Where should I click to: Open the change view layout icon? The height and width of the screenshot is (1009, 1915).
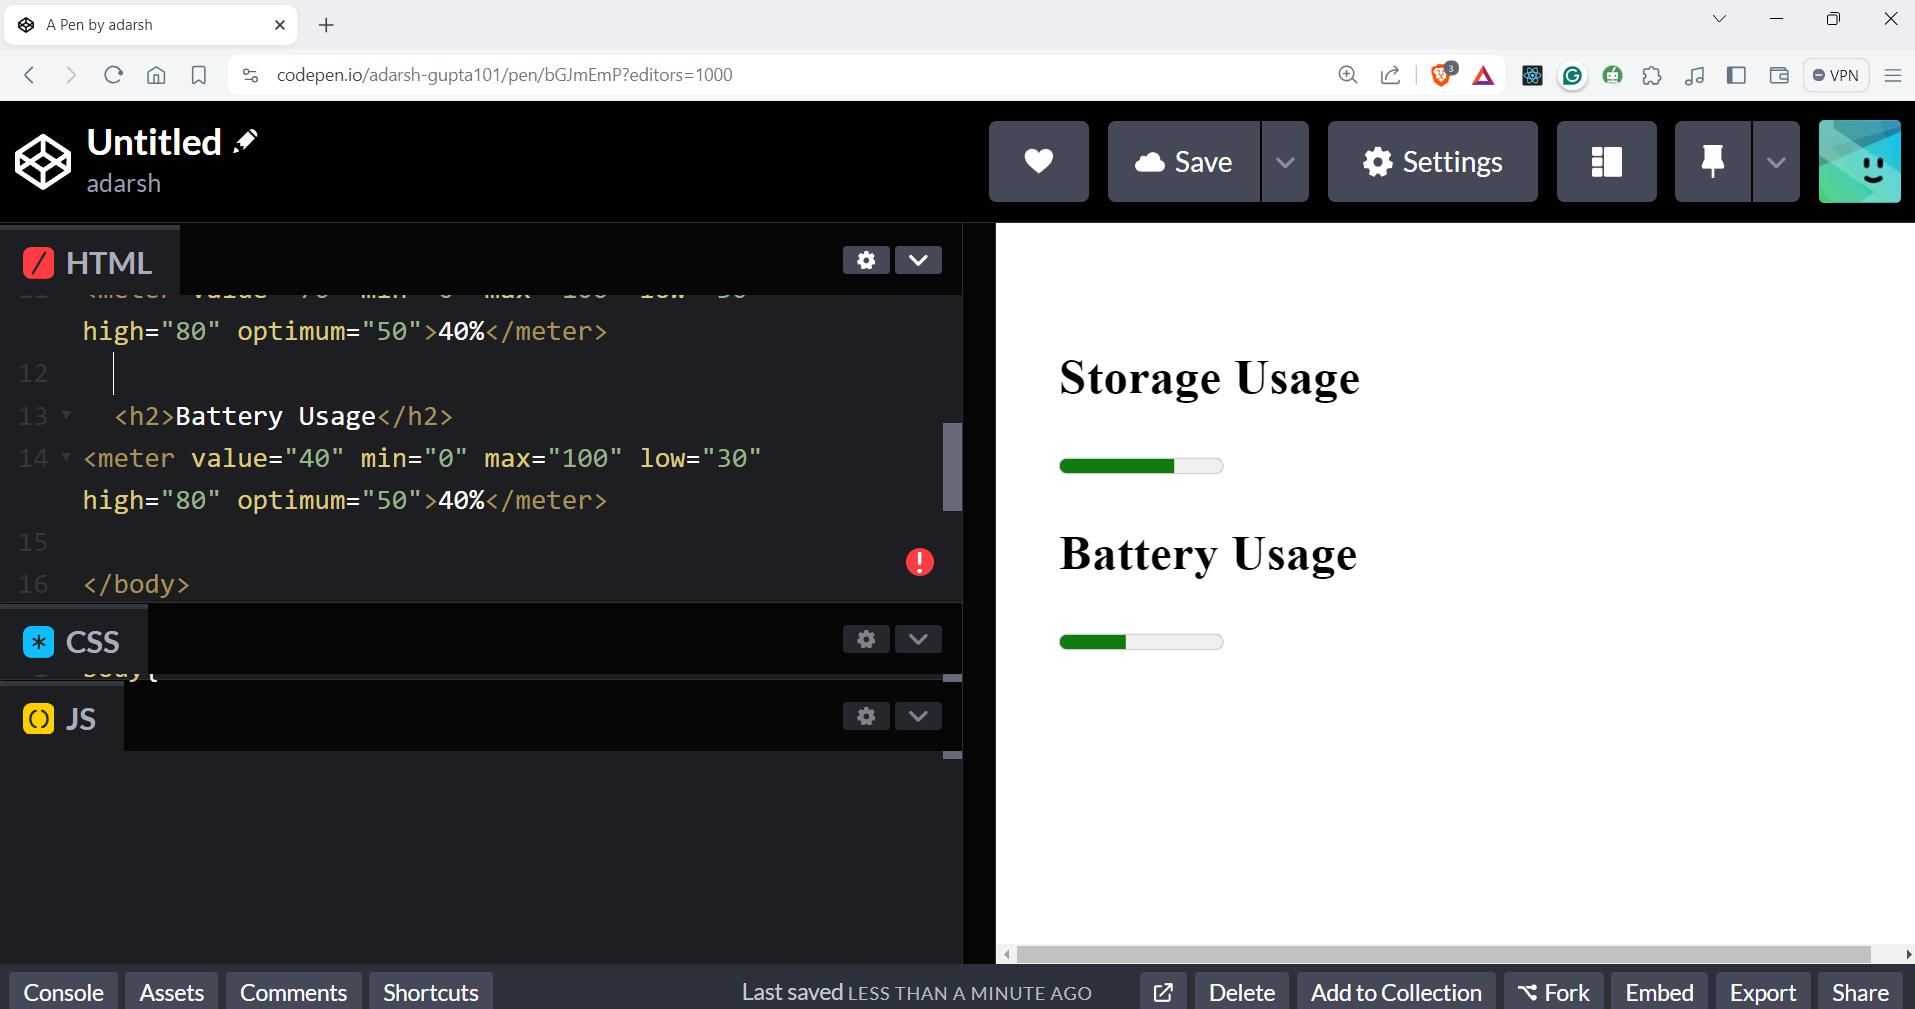coord(1606,162)
